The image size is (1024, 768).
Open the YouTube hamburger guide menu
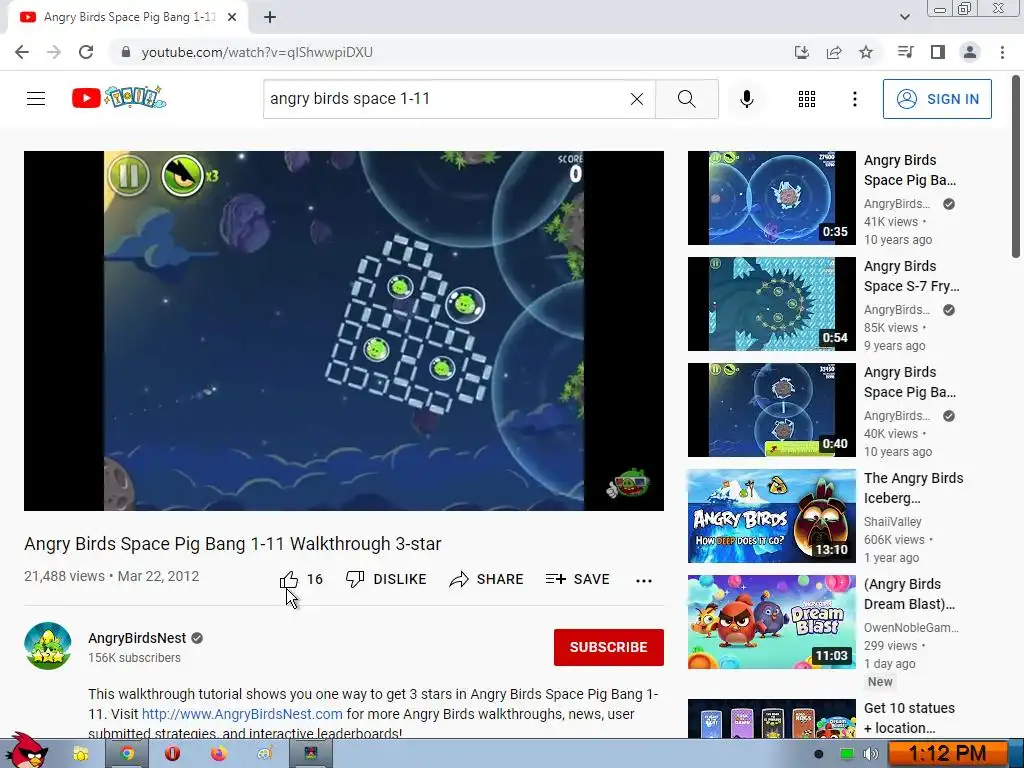click(x=36, y=99)
